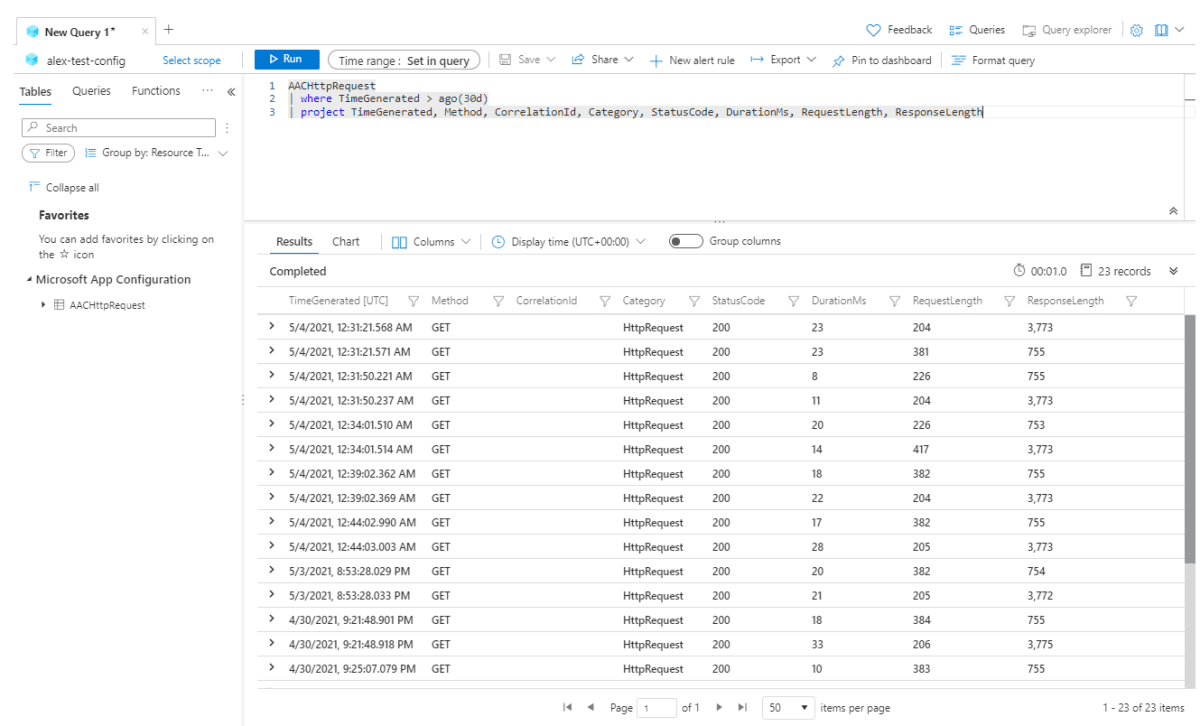Enable the Group columns toggle

point(684,241)
